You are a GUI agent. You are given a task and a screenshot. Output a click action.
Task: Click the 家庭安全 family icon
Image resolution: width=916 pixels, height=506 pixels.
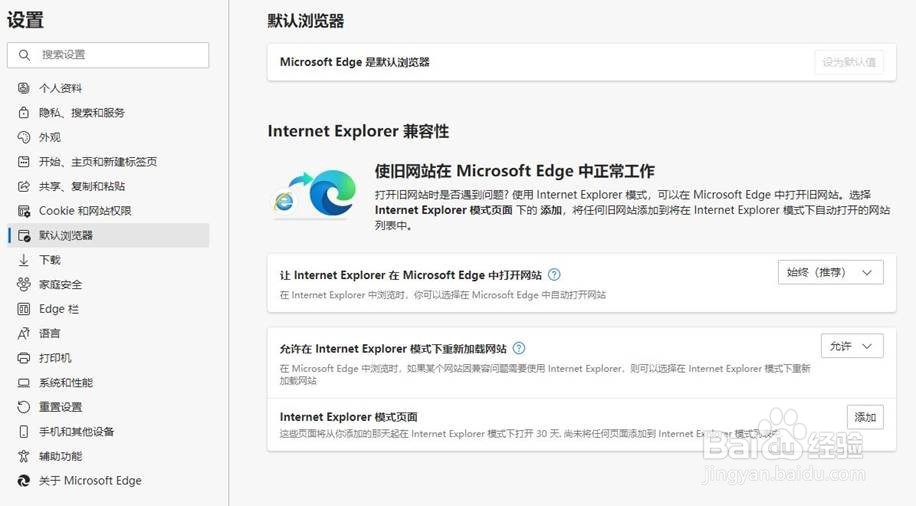pyautogui.click(x=23, y=285)
